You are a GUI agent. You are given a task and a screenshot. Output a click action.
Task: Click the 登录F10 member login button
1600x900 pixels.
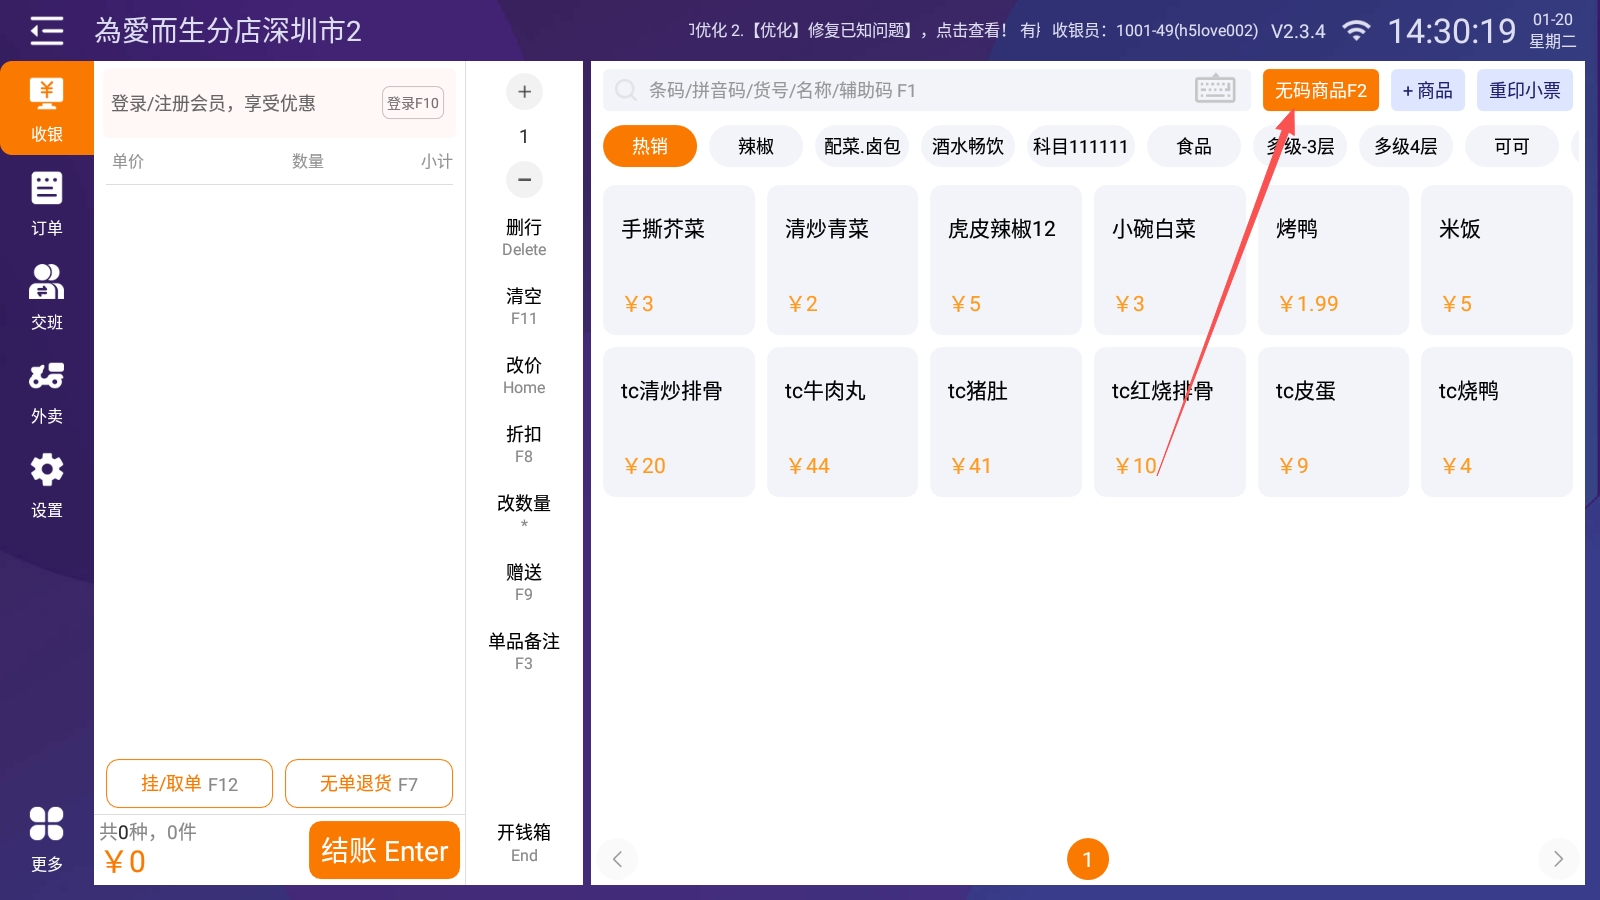[x=412, y=103]
